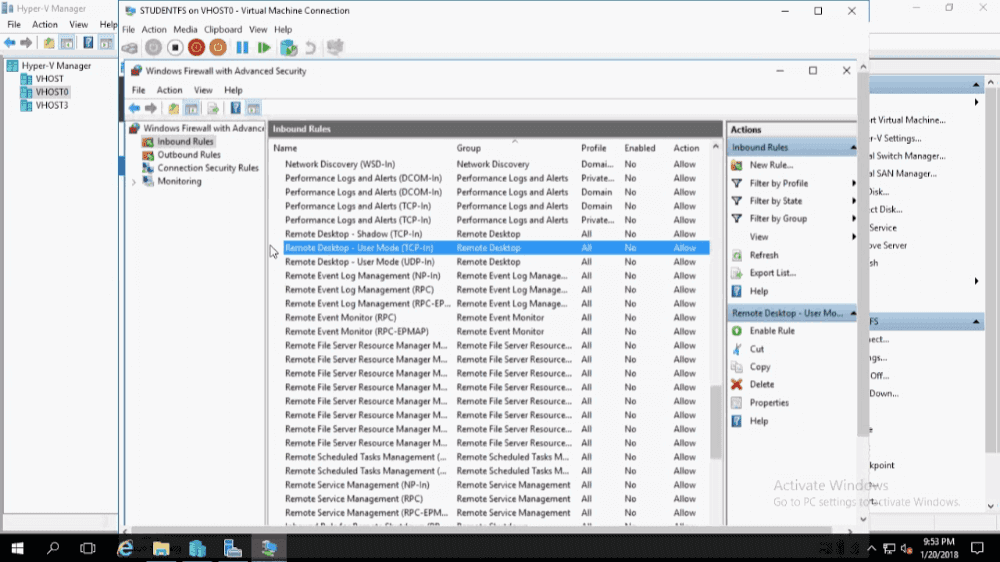This screenshot has height=562, width=1000.
Task: Show hidden system tray icons chevron
Action: pos(871,549)
